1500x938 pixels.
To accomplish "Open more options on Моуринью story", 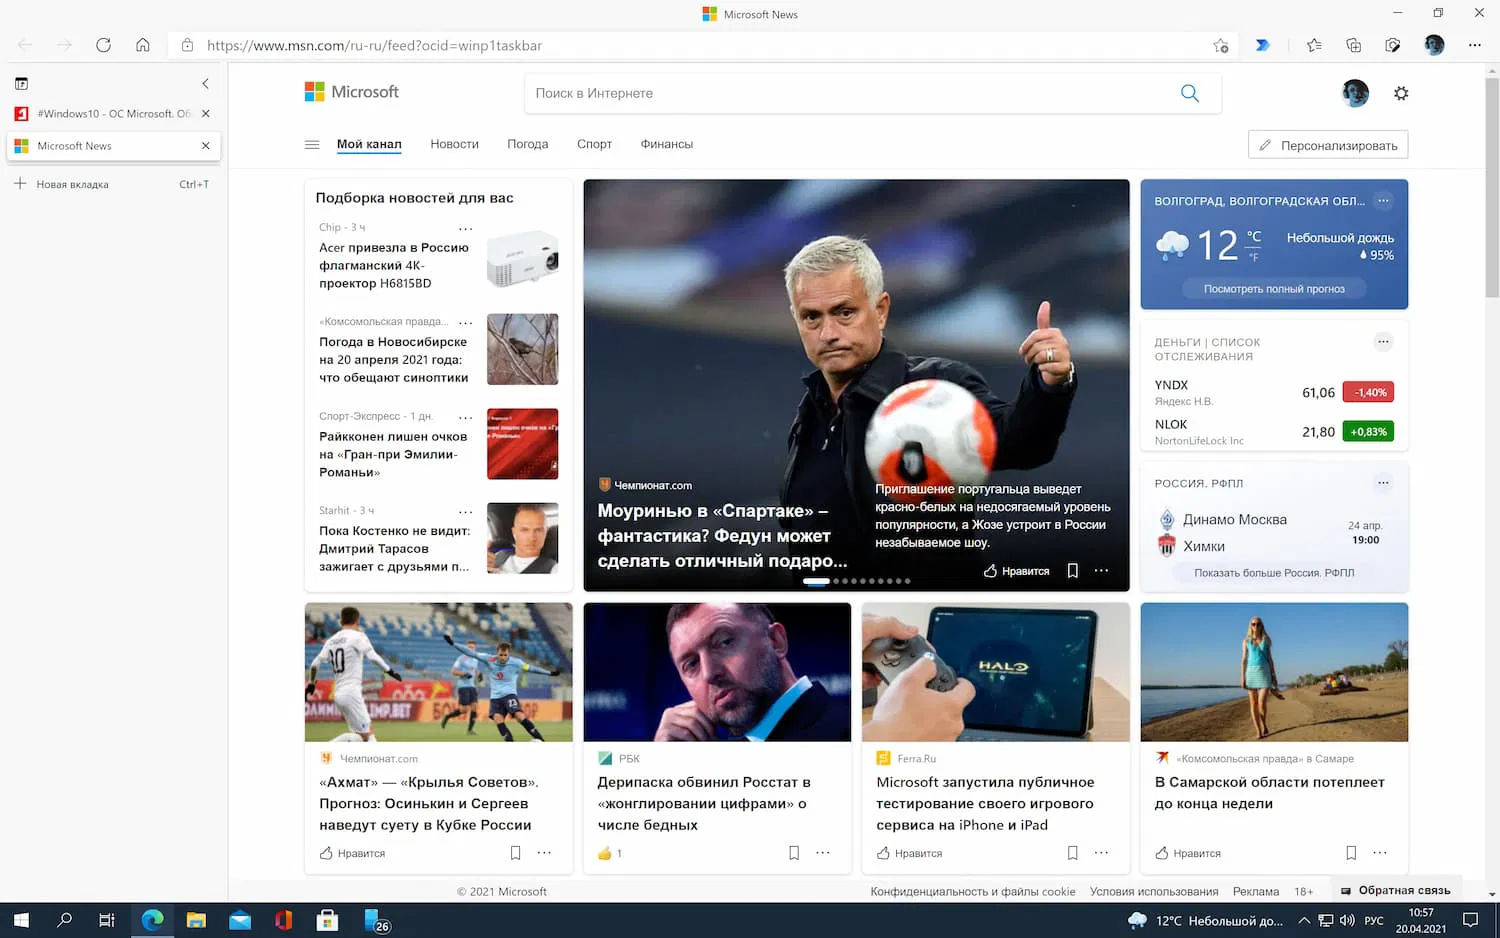I will [1101, 571].
